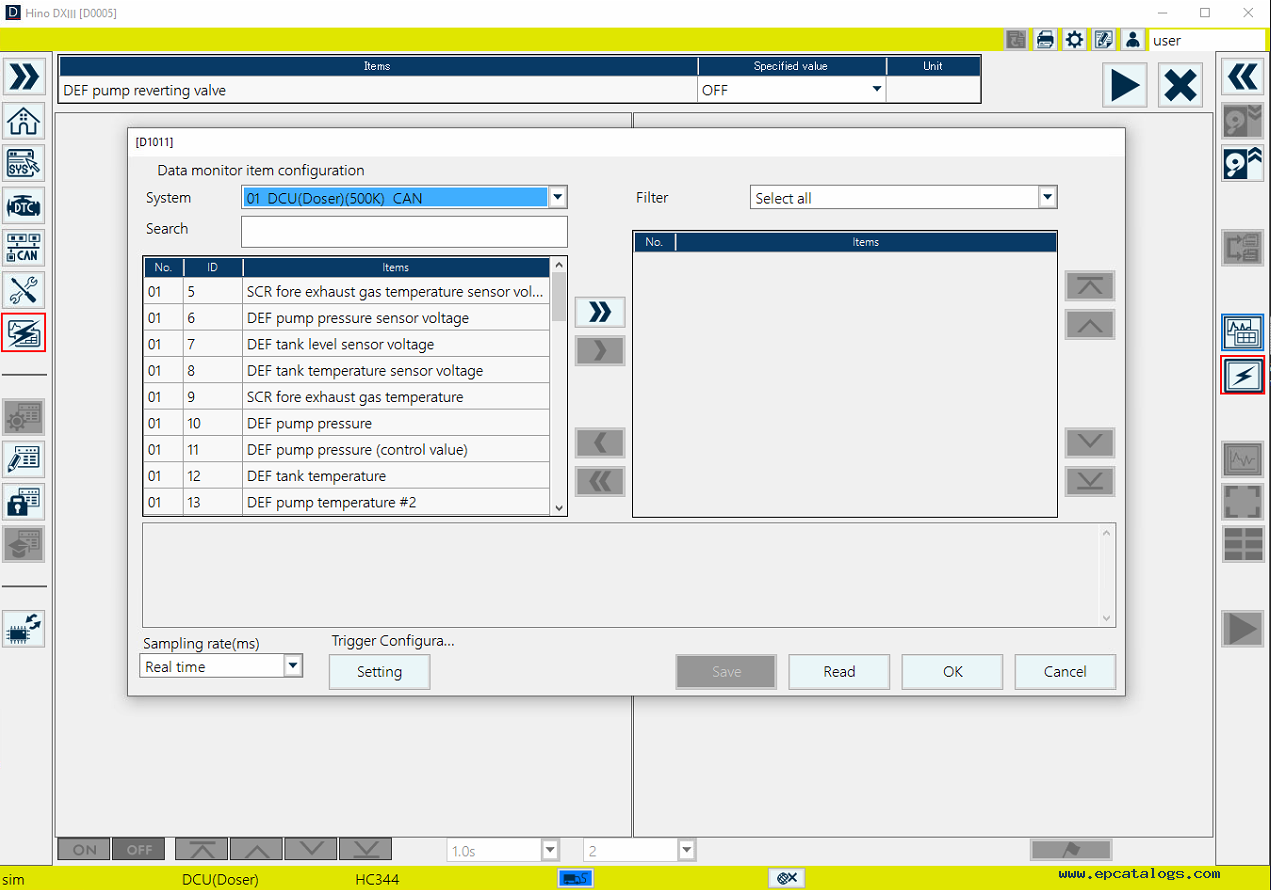Open the DTC diagnostic codes icon
This screenshot has width=1271, height=890.
24,206
